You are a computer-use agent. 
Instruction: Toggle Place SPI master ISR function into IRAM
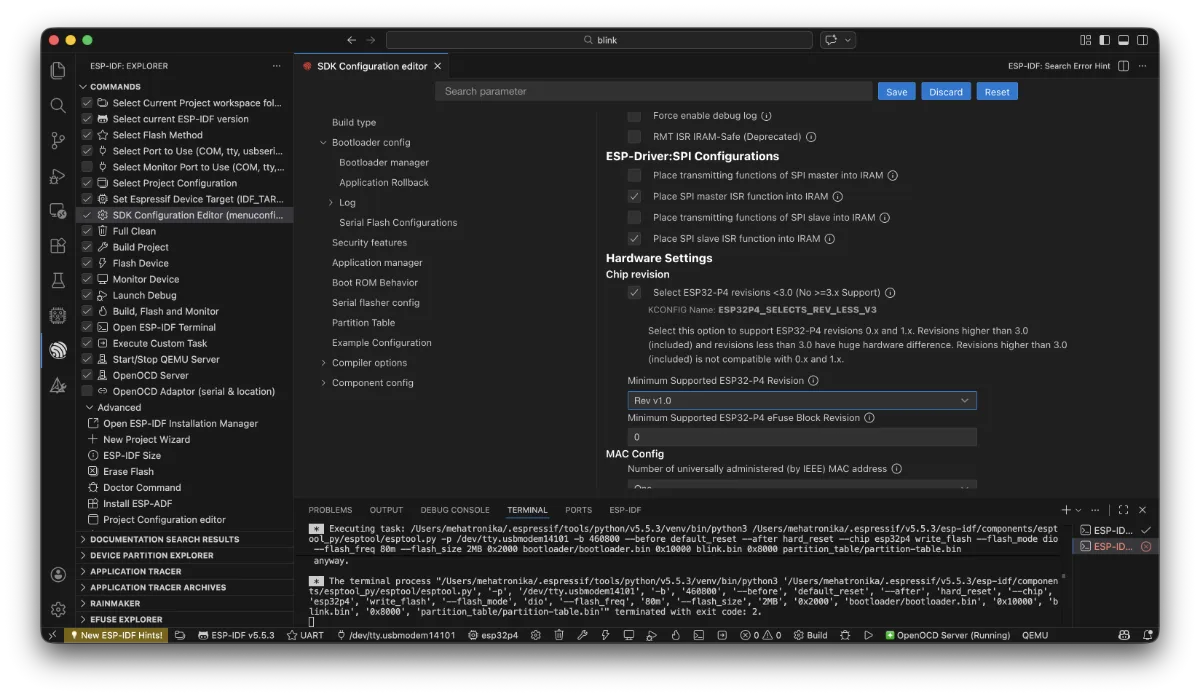pyautogui.click(x=634, y=197)
